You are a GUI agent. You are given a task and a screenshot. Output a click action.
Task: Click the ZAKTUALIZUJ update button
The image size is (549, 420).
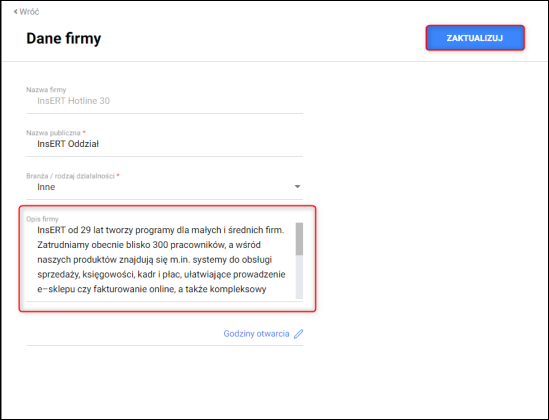pyautogui.click(x=475, y=38)
